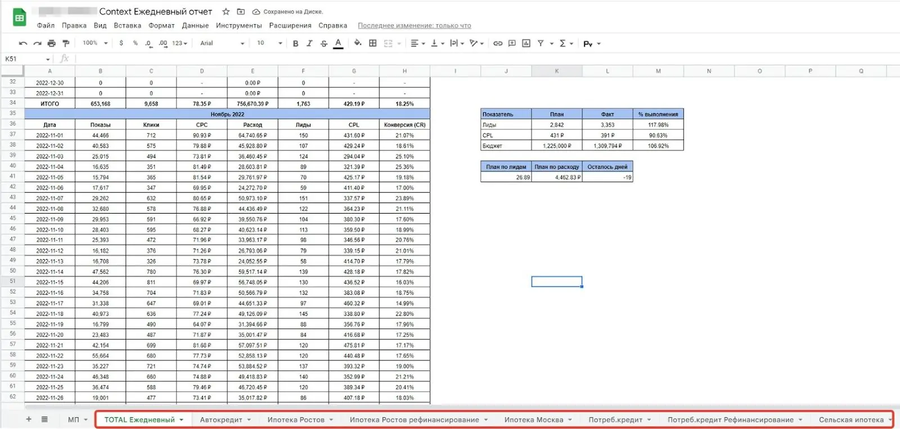900x429 pixels.
Task: Open the text wrapping dropdown
Action: (456, 43)
